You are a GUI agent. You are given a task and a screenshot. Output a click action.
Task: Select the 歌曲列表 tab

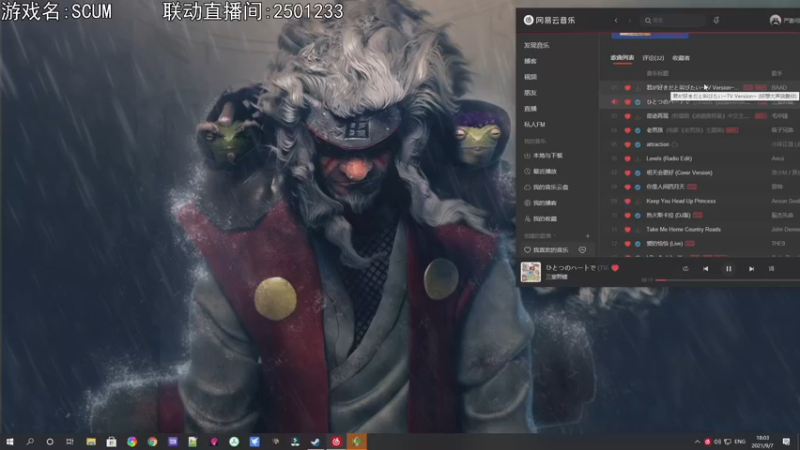click(622, 58)
